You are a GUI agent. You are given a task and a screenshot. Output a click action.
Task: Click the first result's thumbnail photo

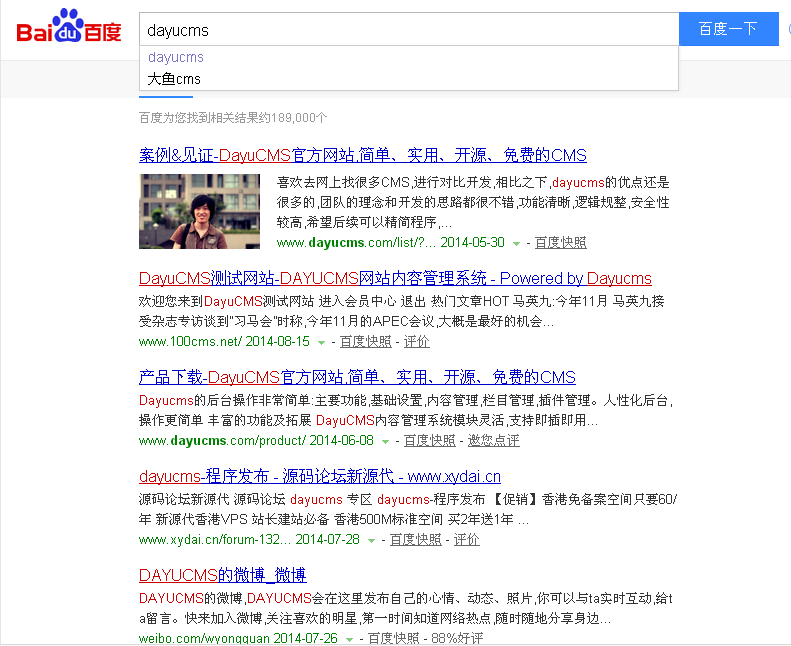[199, 211]
